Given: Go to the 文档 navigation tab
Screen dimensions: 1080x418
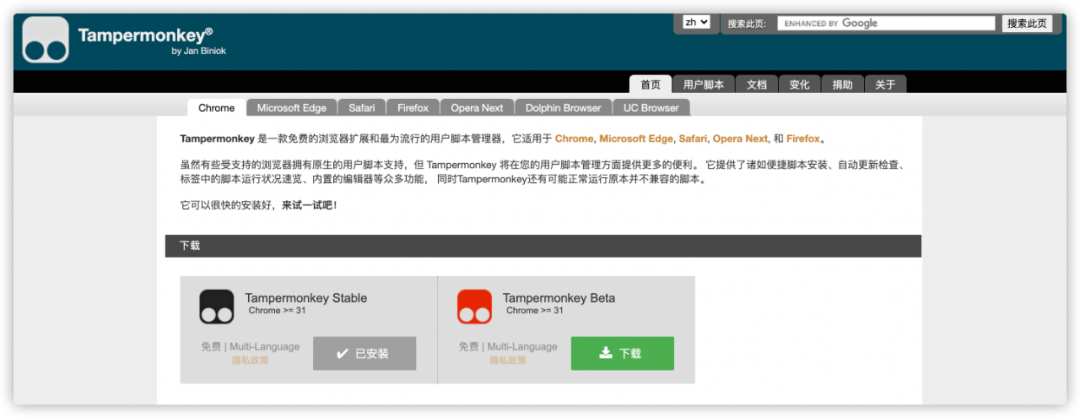Looking at the screenshot, I should 756,85.
